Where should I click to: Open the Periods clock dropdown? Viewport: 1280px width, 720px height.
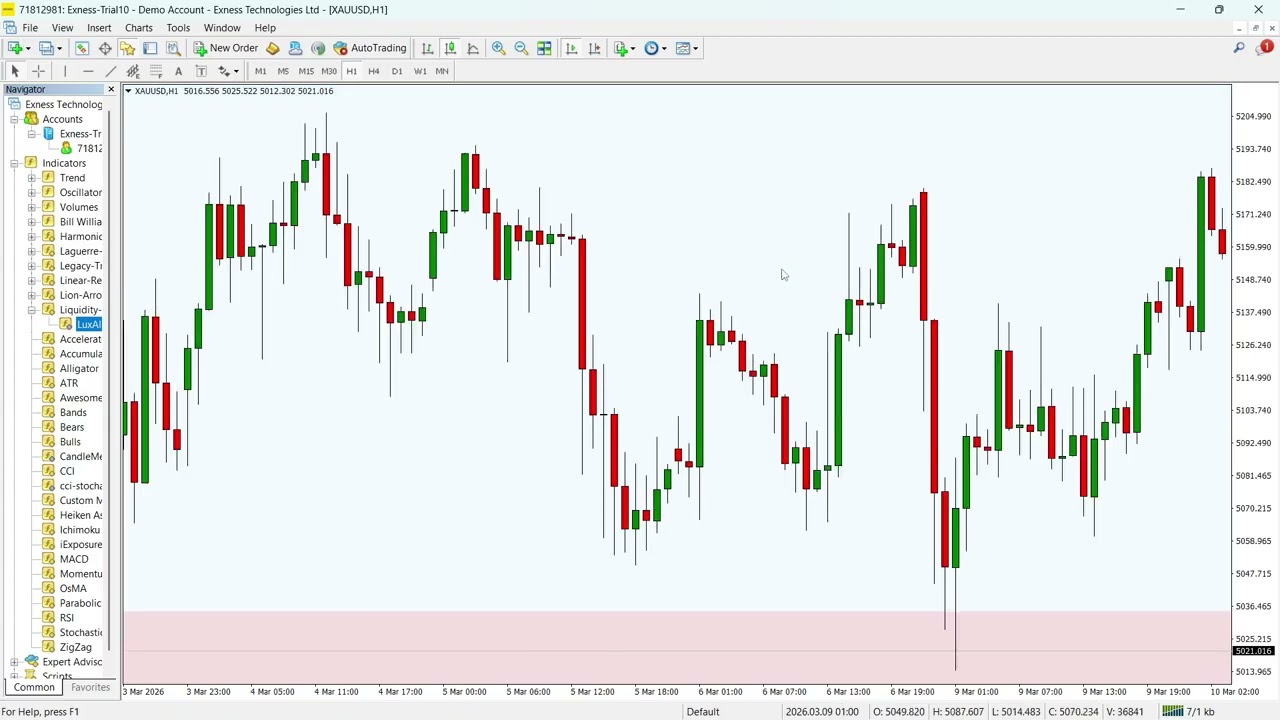pyautogui.click(x=655, y=48)
